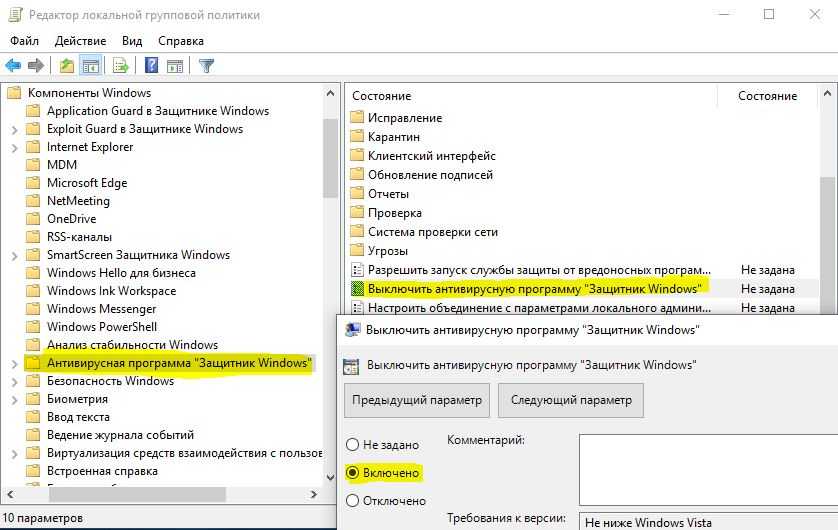Screen dimensions: 838x530
Task: Open the Проверка folder row
Action: point(394,213)
